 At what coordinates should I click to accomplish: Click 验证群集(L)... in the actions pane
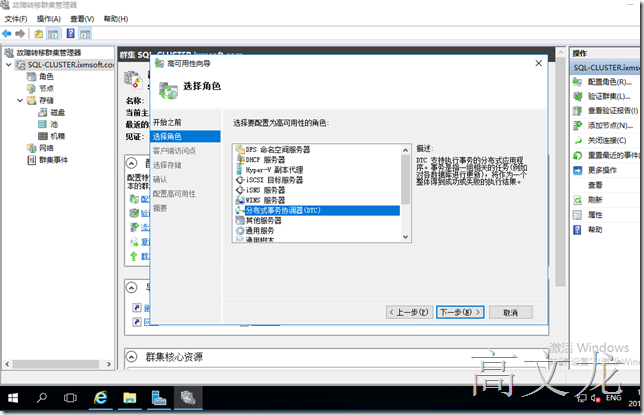tap(609, 97)
